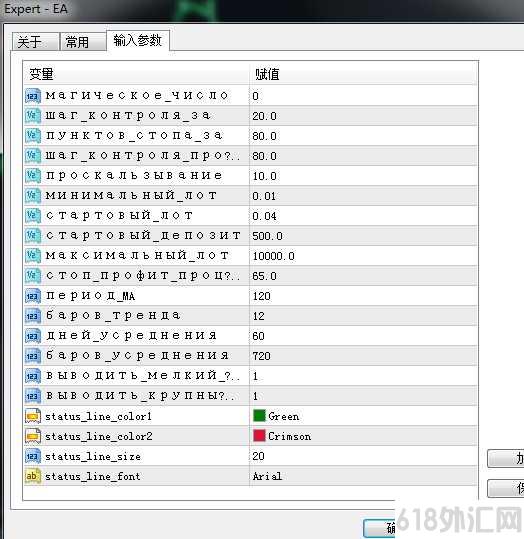Select the дней_усреднения parameter row
Image resolution: width=524 pixels, height=539 pixels.
pyautogui.click(x=250, y=336)
